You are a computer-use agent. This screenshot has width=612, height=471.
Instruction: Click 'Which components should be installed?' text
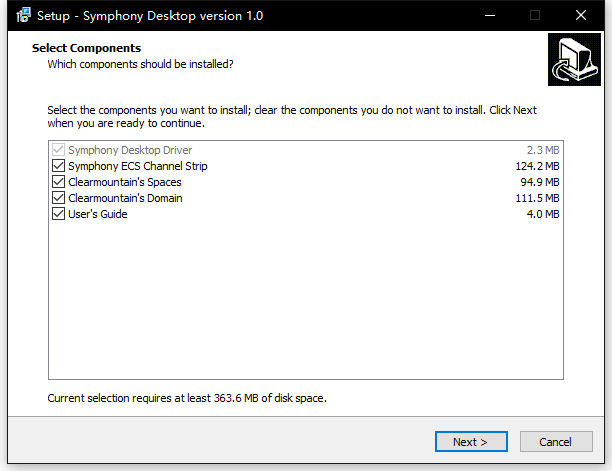(141, 64)
